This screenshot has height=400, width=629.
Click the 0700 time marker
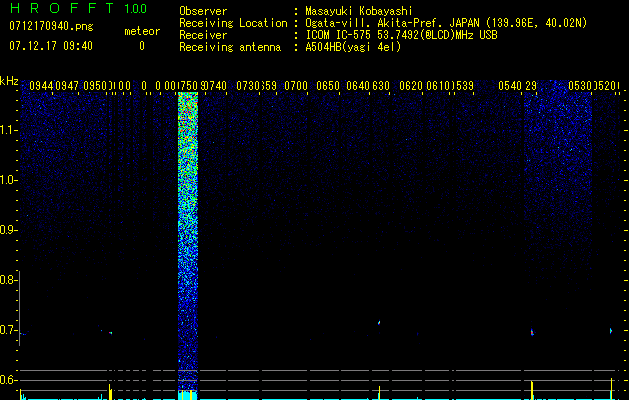click(296, 85)
